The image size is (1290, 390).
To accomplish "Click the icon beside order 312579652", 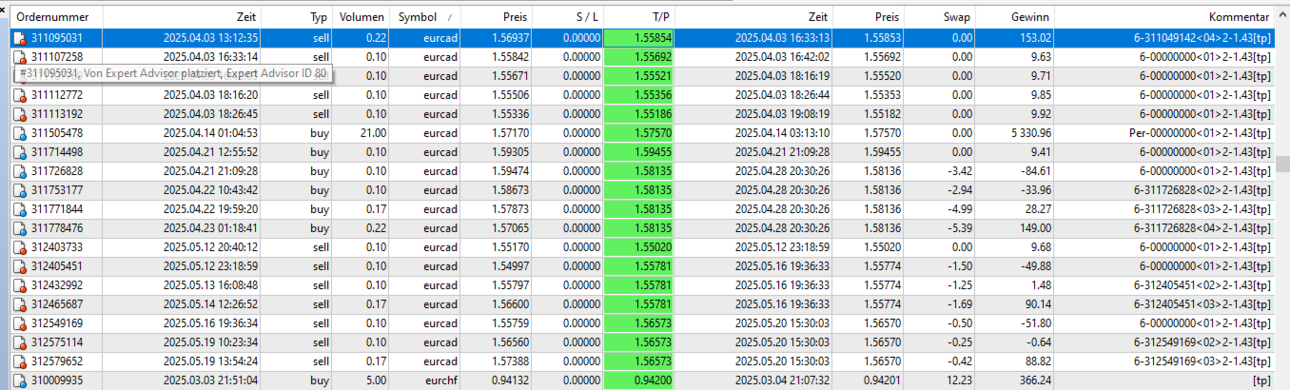I will point(19,361).
